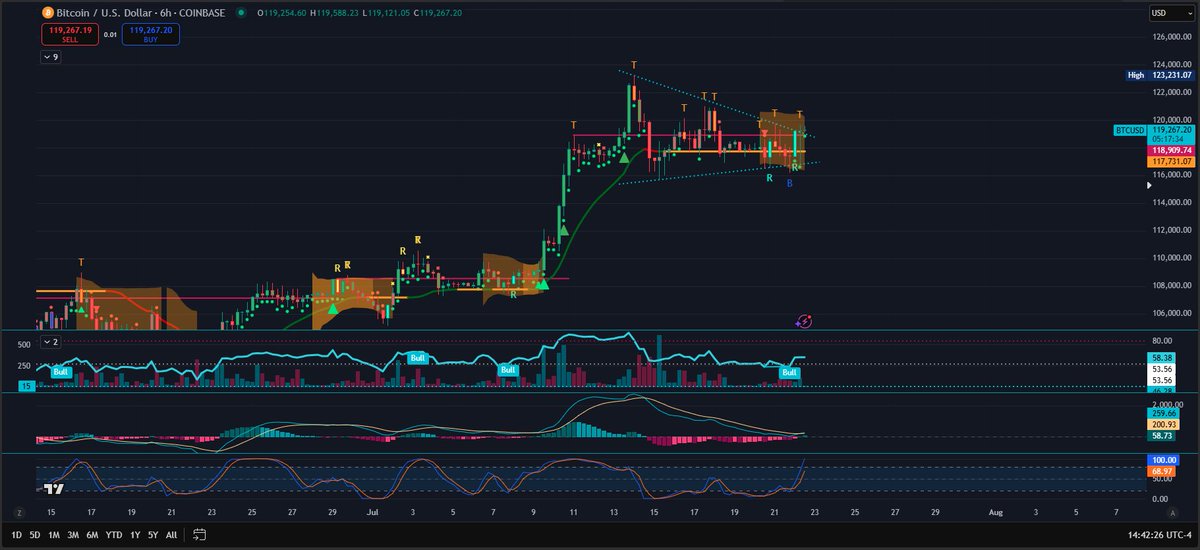The width and height of the screenshot is (1200, 550).
Task: Click the 200.93 signal value label
Action: [1163, 424]
